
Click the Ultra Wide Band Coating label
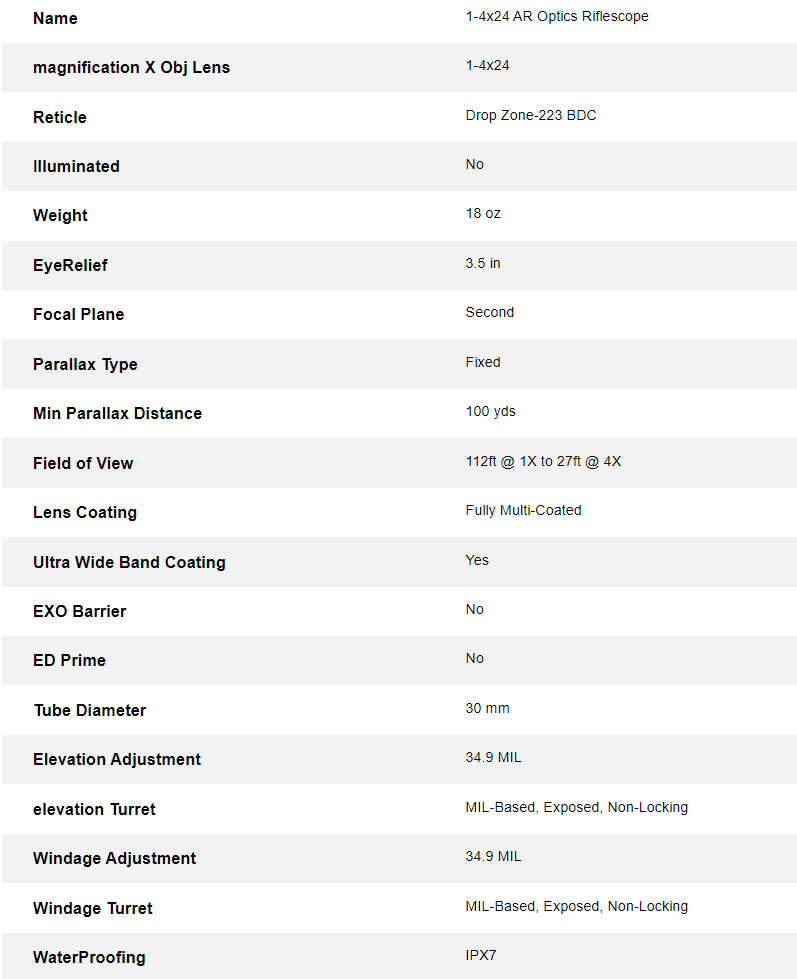coord(129,563)
